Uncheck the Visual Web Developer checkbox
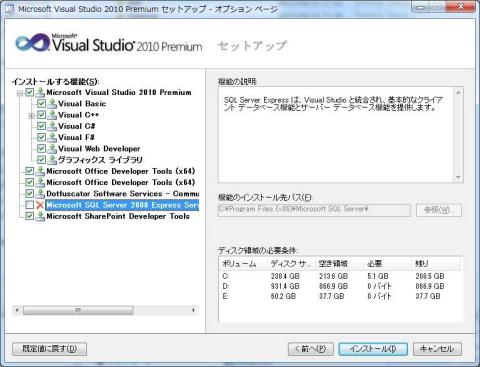Screen dimensions: 480x367 point(41,148)
